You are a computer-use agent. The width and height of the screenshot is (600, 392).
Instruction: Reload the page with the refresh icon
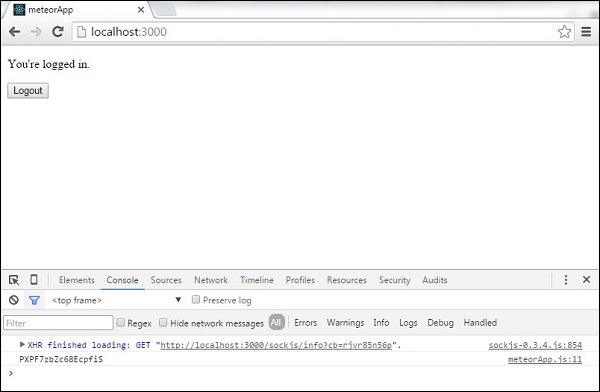tap(58, 31)
